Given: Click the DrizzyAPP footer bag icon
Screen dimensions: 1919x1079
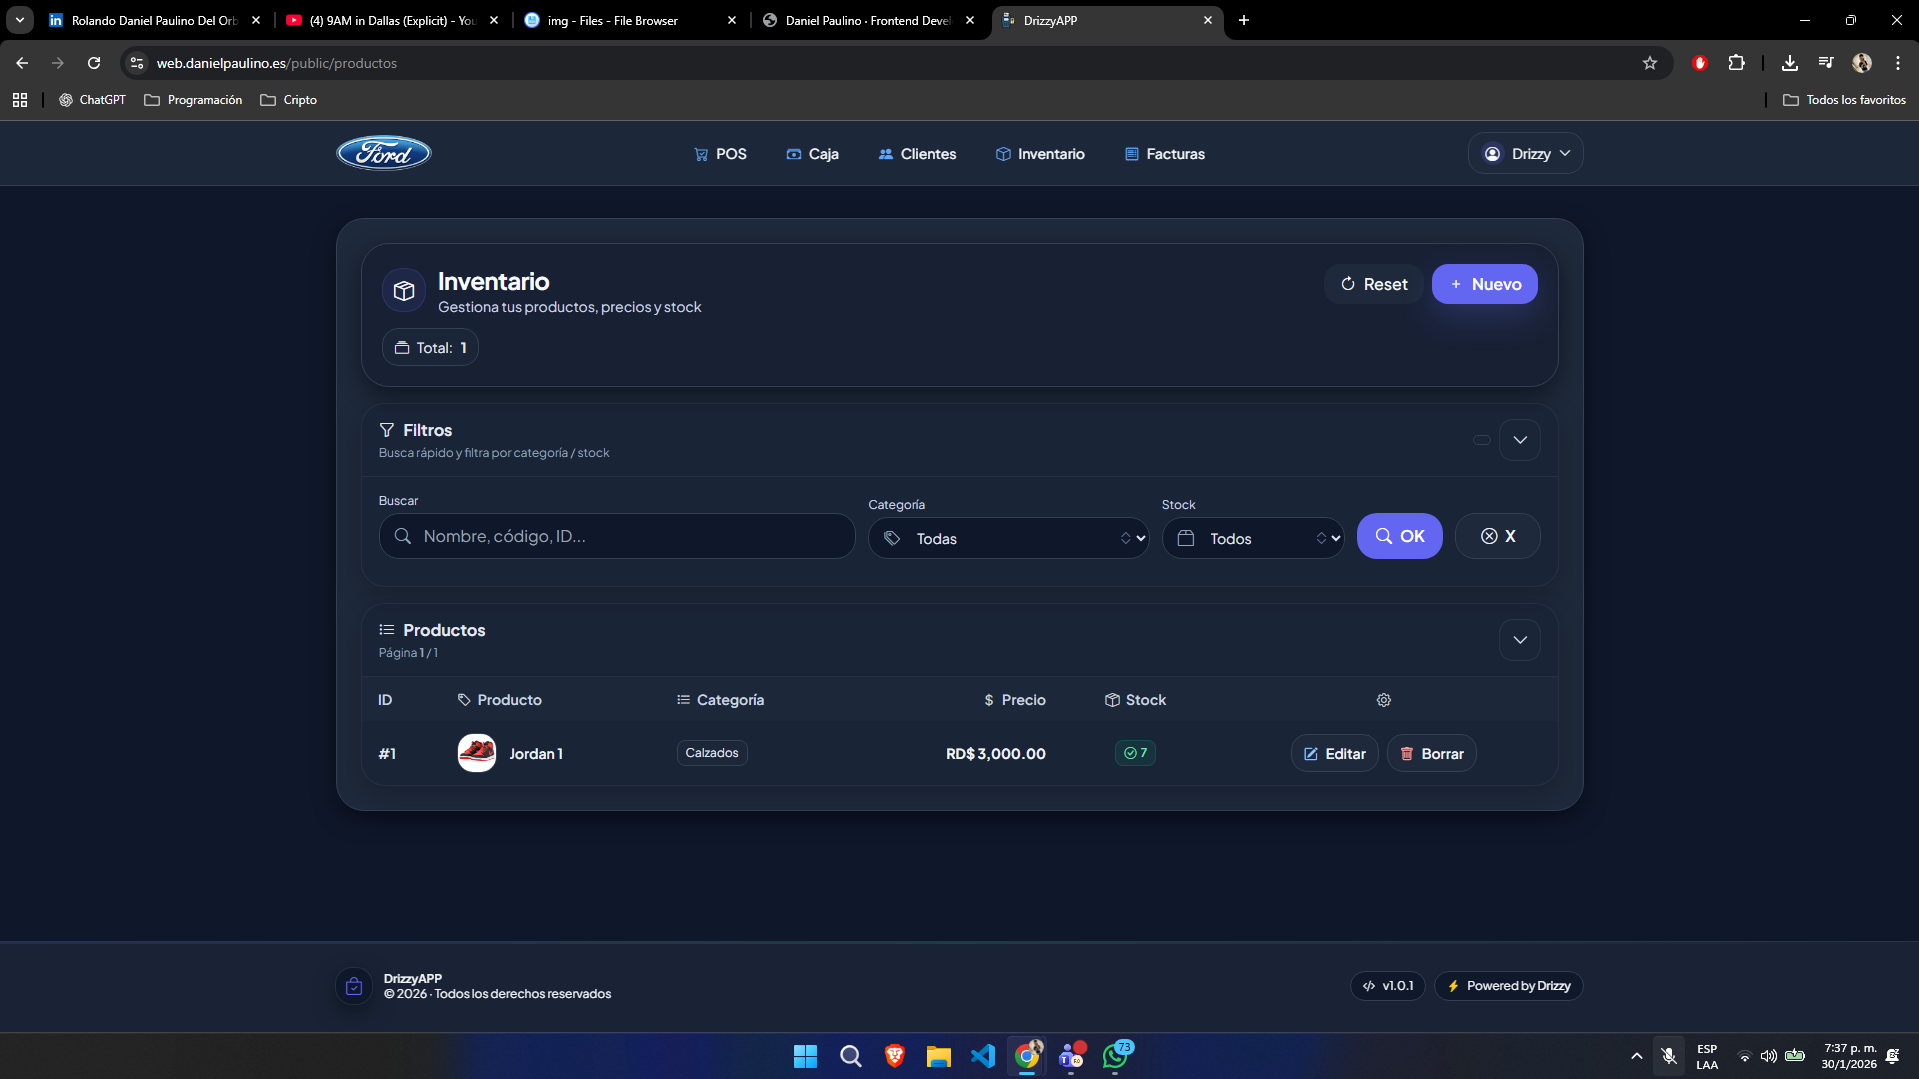Looking at the screenshot, I should coord(354,986).
